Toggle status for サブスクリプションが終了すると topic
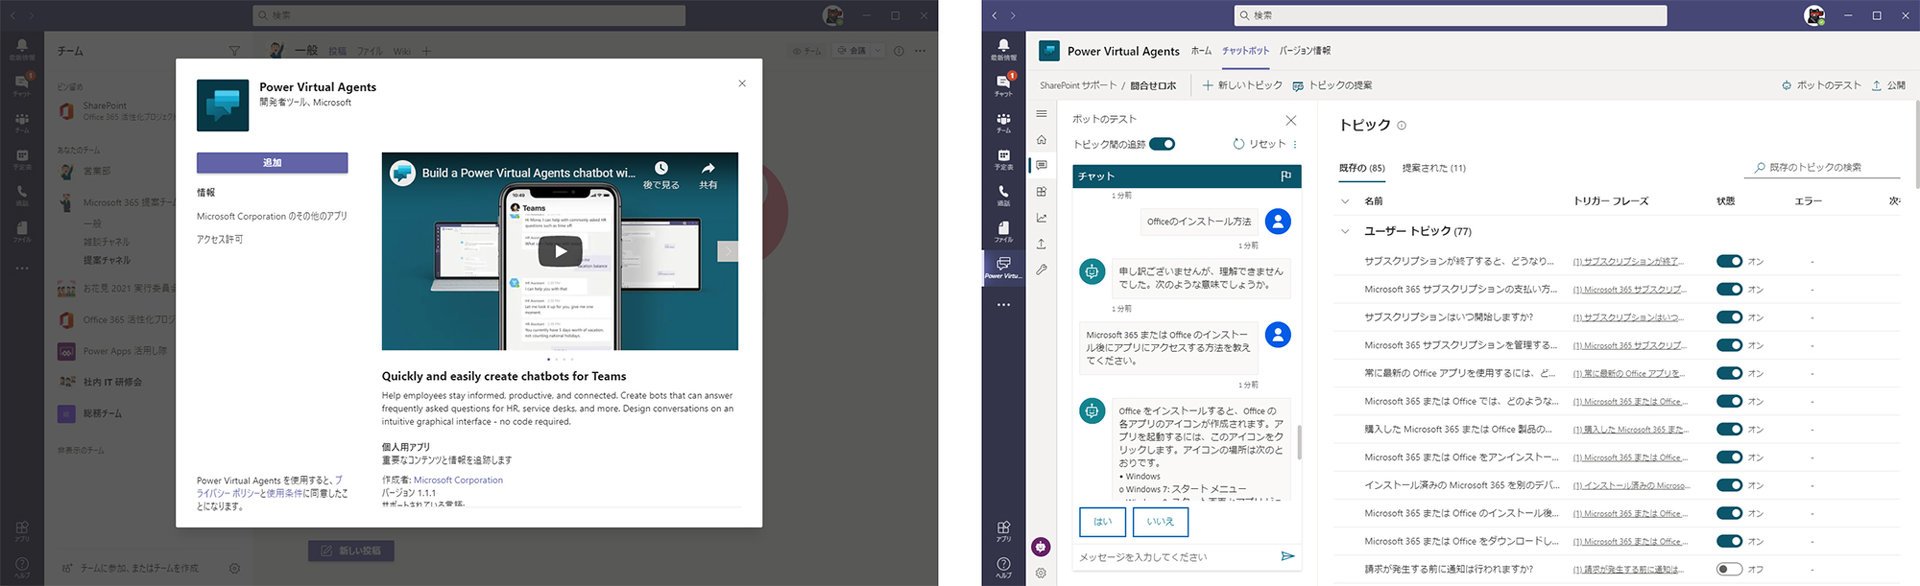1920x586 pixels. tap(1729, 261)
